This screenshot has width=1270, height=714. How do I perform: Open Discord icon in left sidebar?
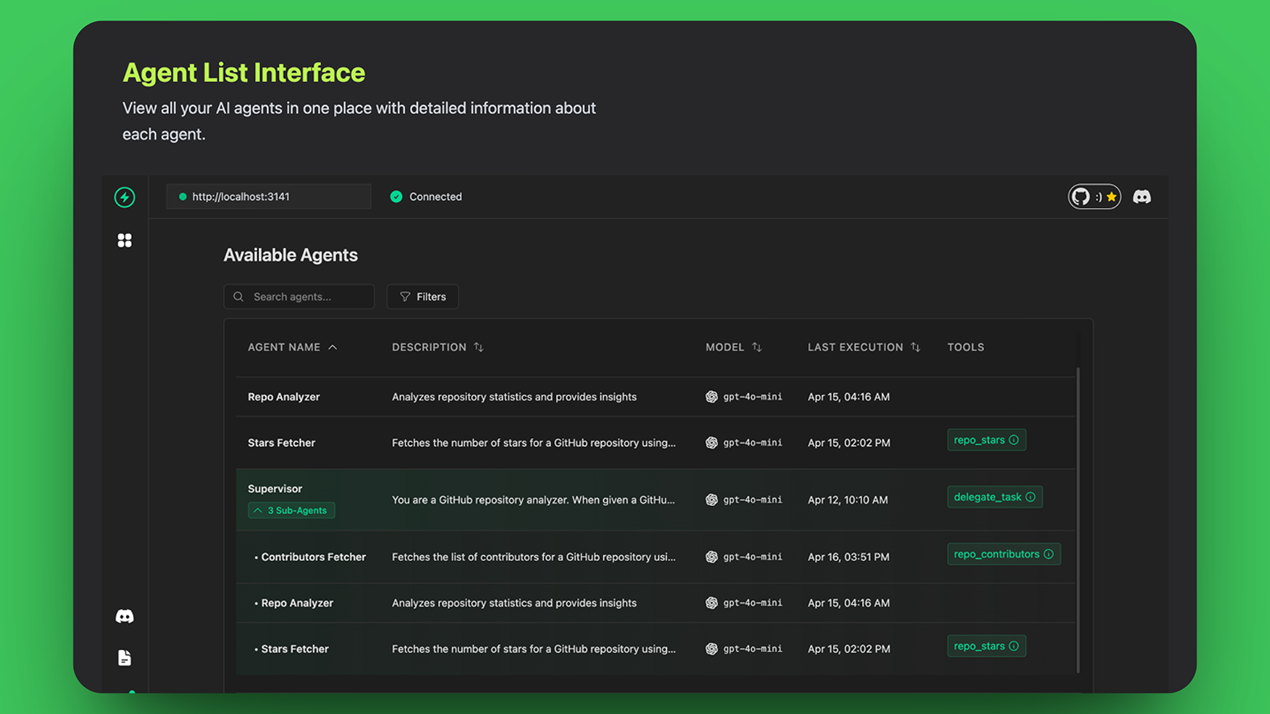[x=125, y=616]
